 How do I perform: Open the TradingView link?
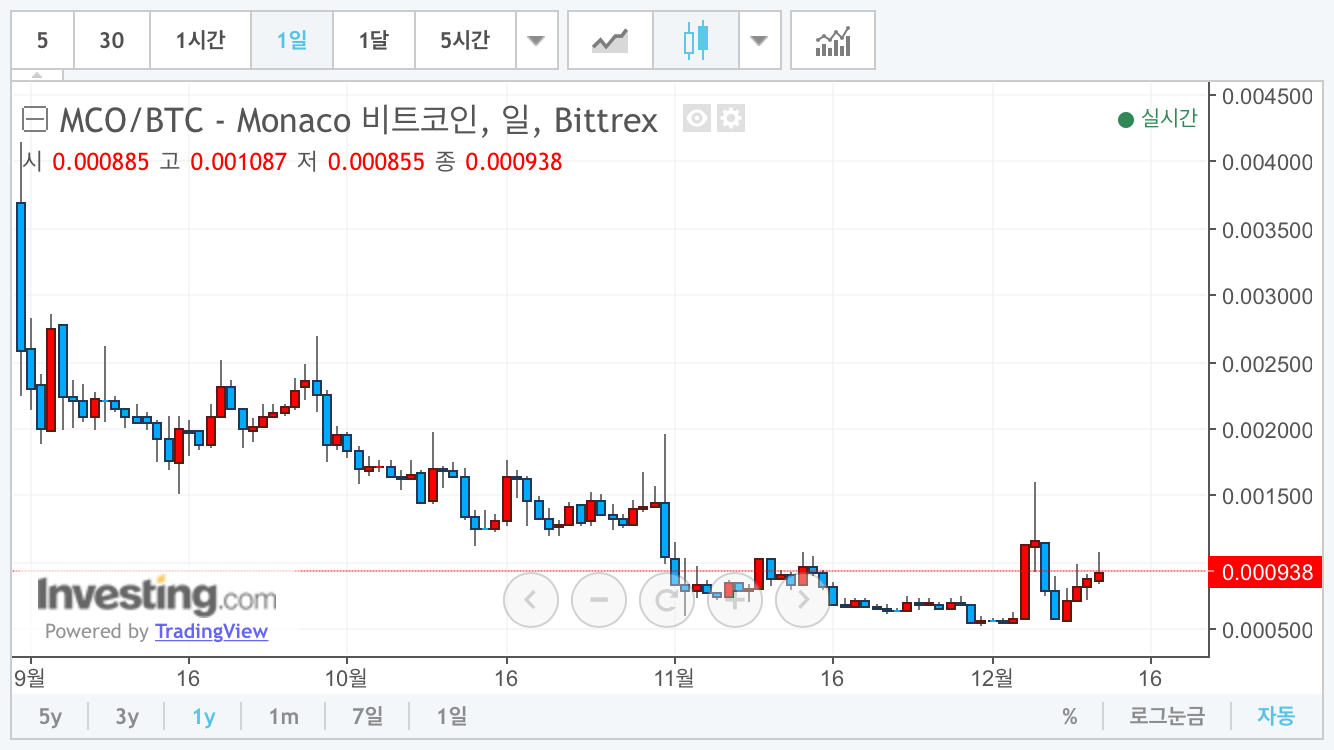(x=212, y=631)
